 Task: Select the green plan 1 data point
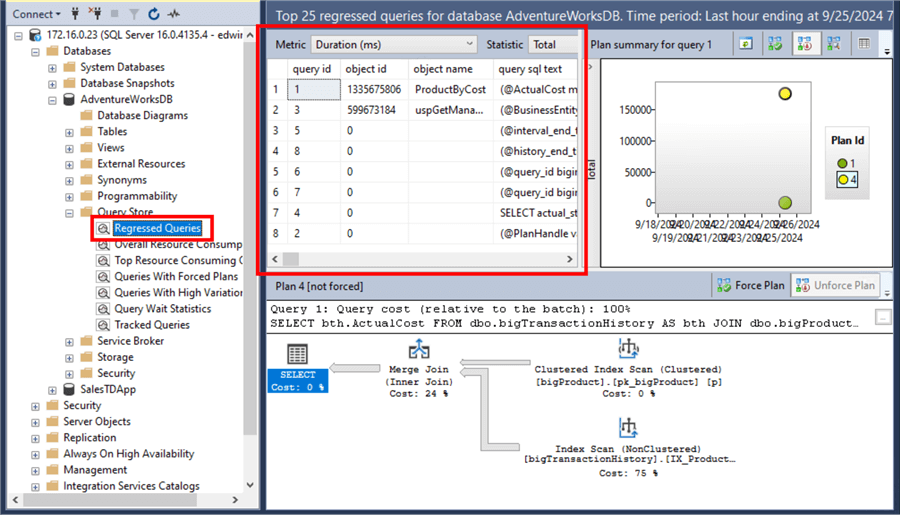pyautogui.click(x=785, y=202)
